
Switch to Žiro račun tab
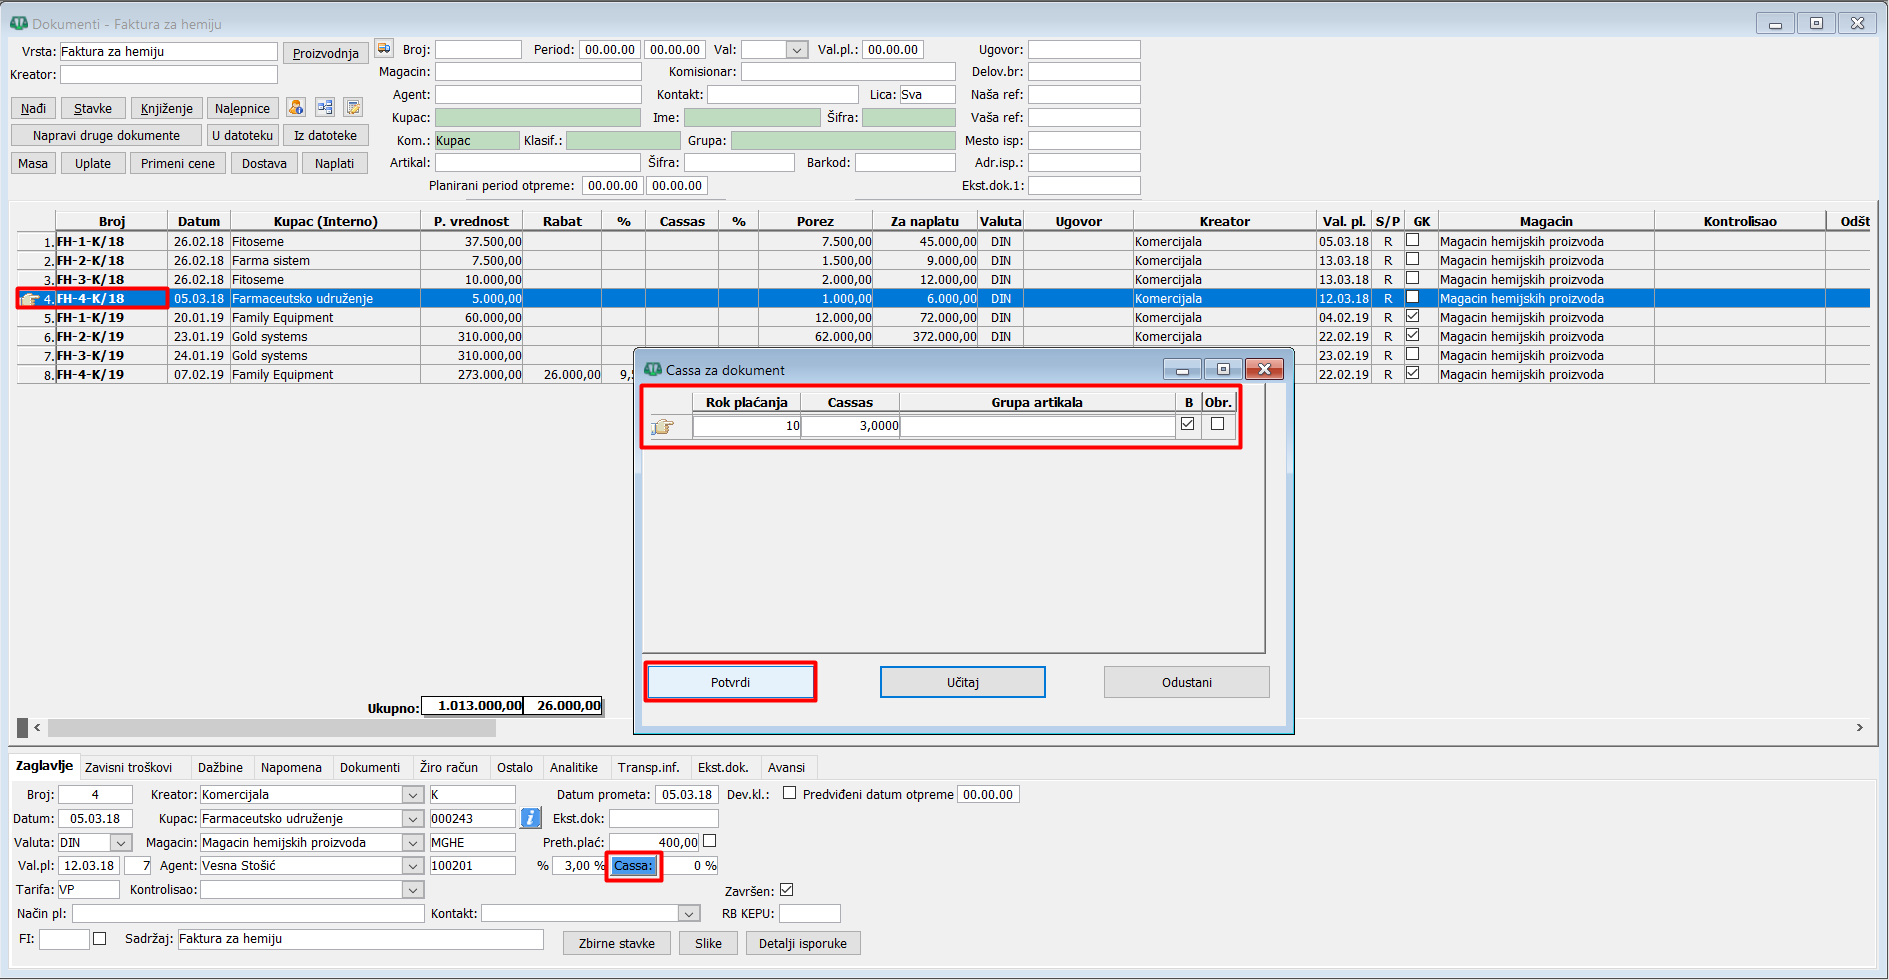[x=449, y=767]
